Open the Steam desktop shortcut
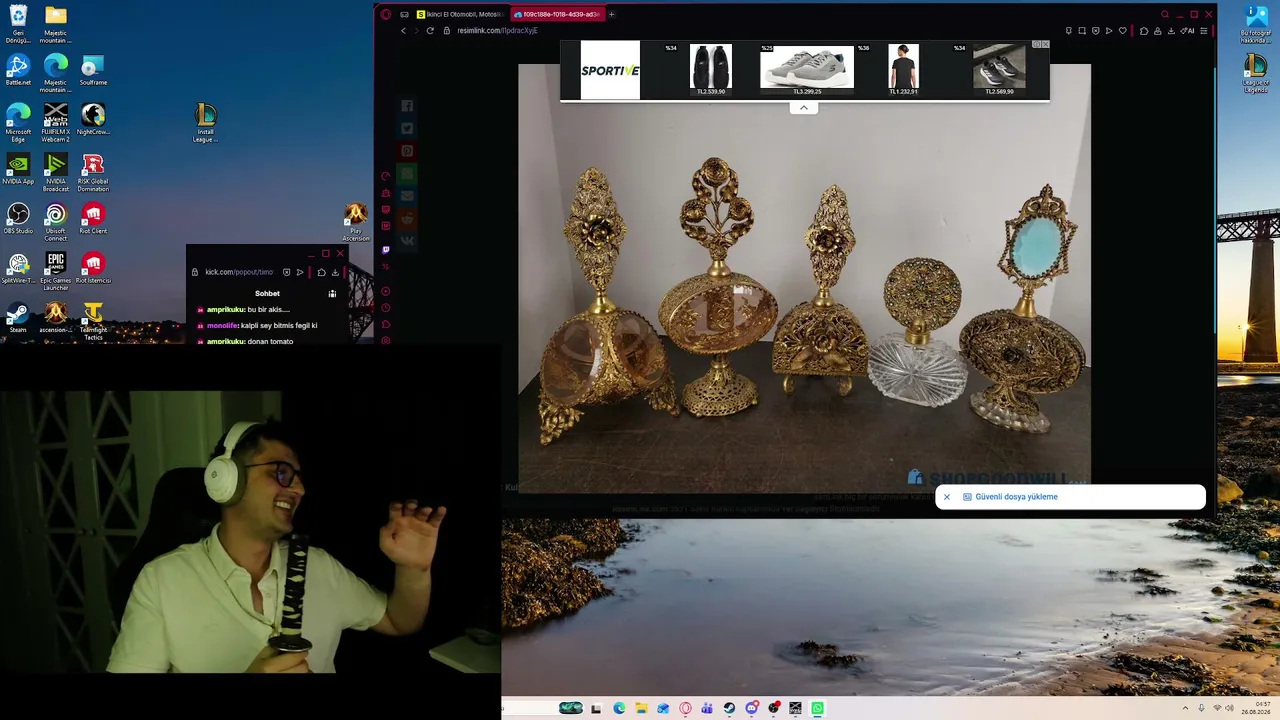The width and height of the screenshot is (1280, 720). tap(18, 317)
